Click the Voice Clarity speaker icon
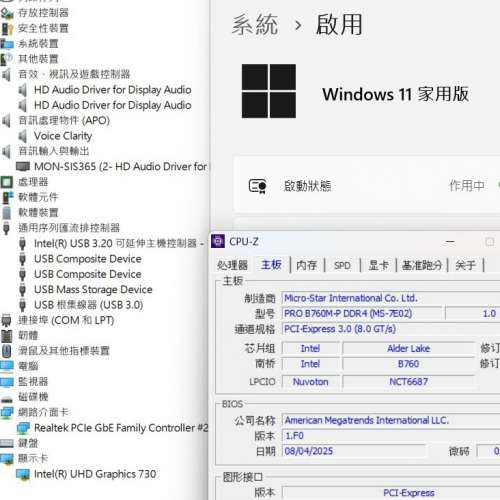Screen dimensions: 500x500 coord(23,136)
